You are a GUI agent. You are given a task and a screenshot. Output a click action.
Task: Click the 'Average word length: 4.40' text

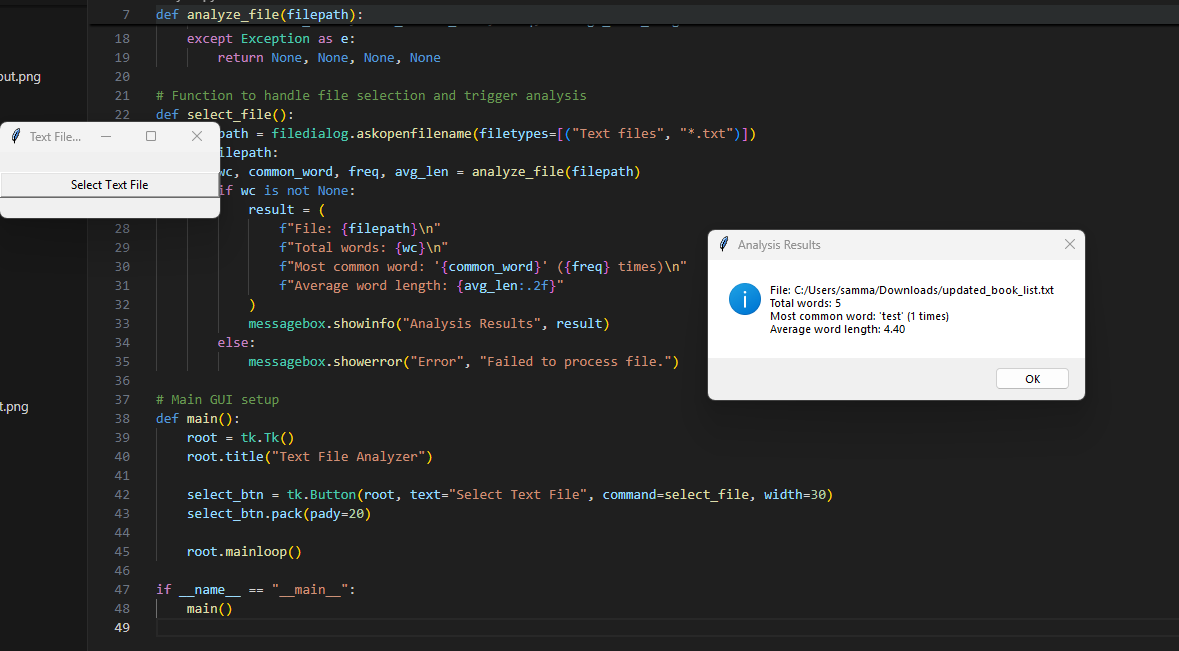pos(837,329)
